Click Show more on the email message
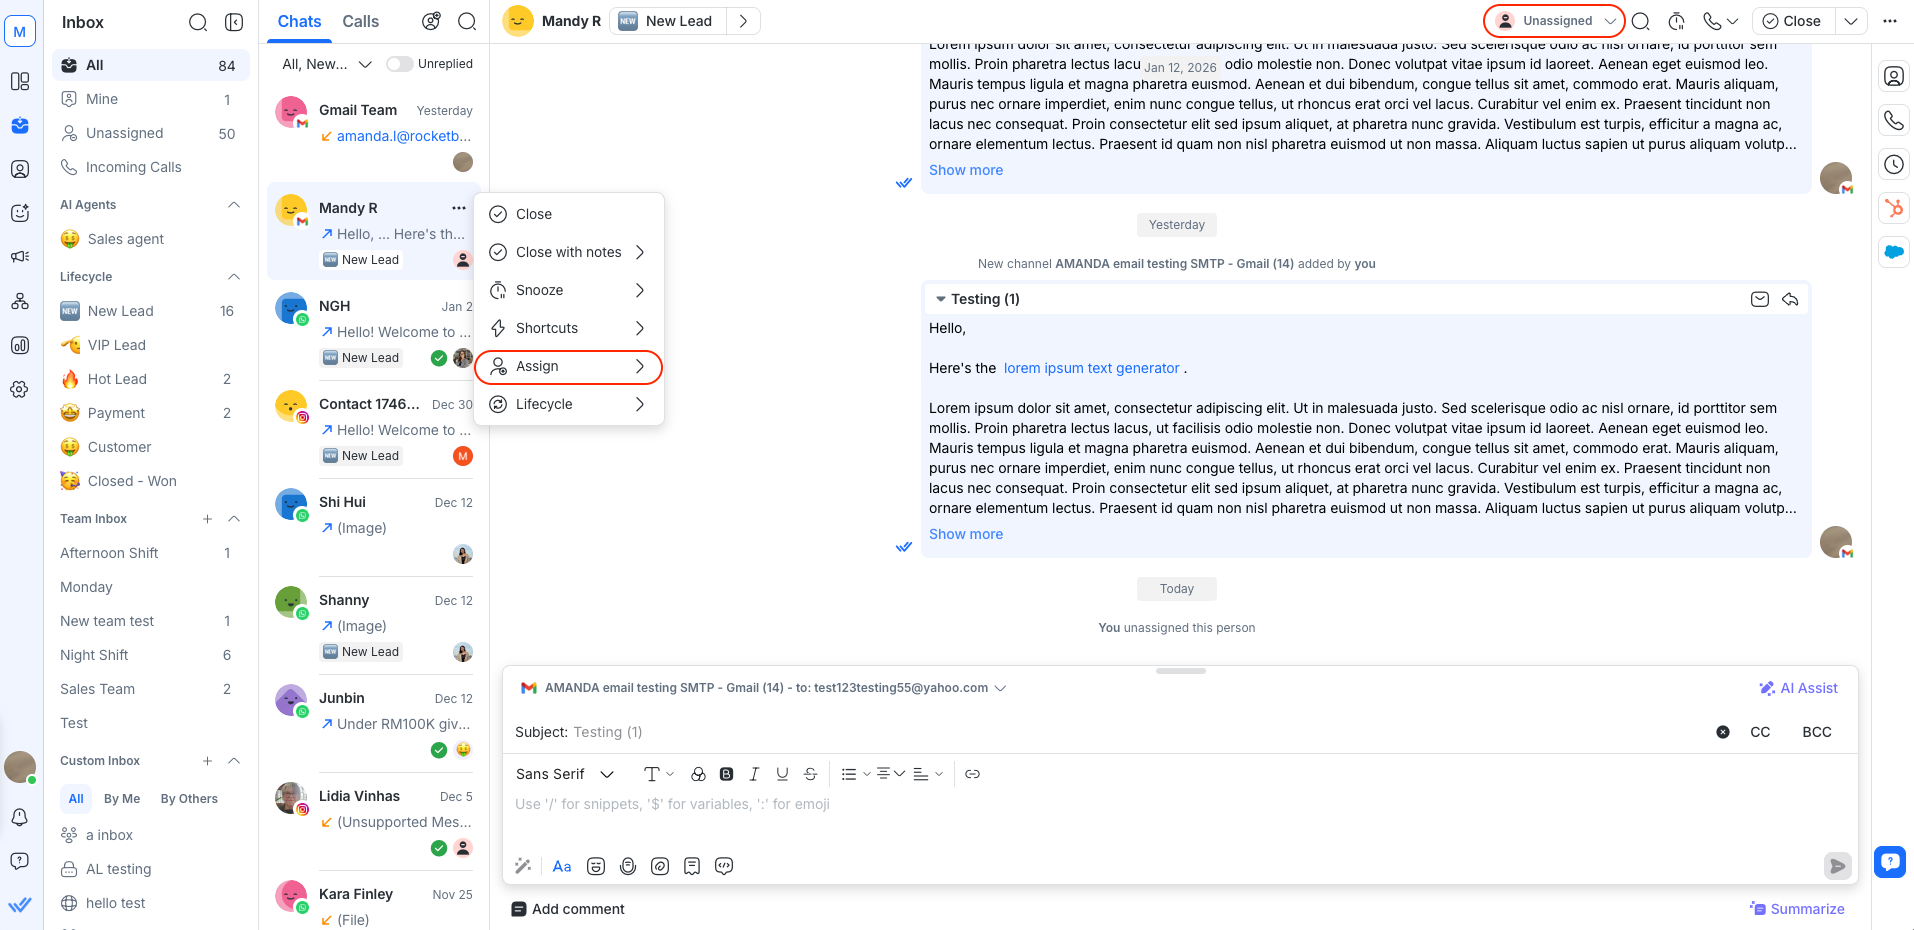Screen dimensions: 1914x930 tap(964, 533)
